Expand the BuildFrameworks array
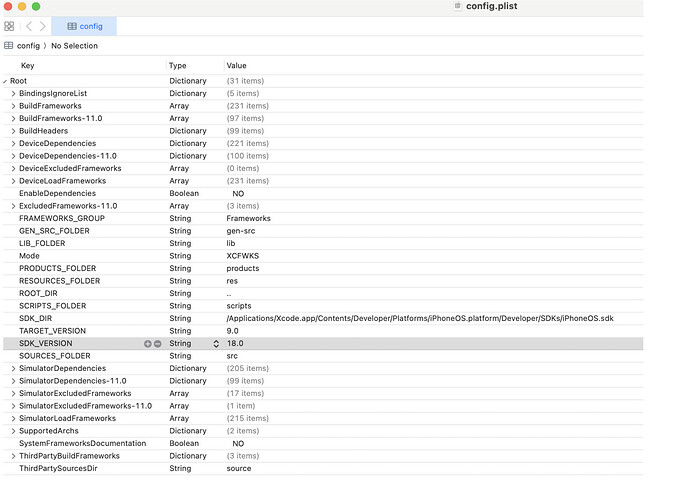682x500 pixels. coord(13,106)
